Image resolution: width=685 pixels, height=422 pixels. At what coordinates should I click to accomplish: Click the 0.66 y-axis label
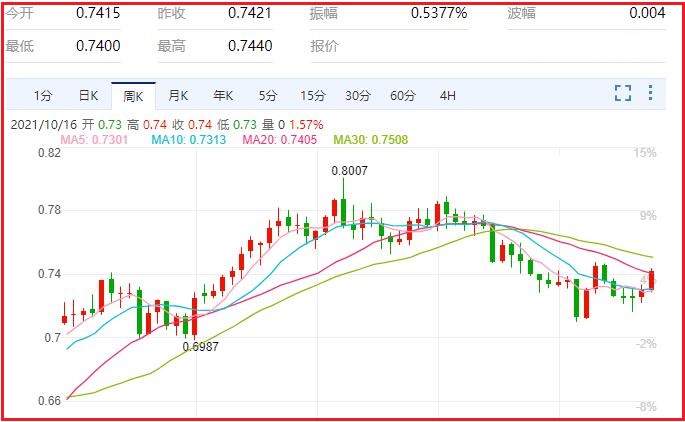point(49,401)
